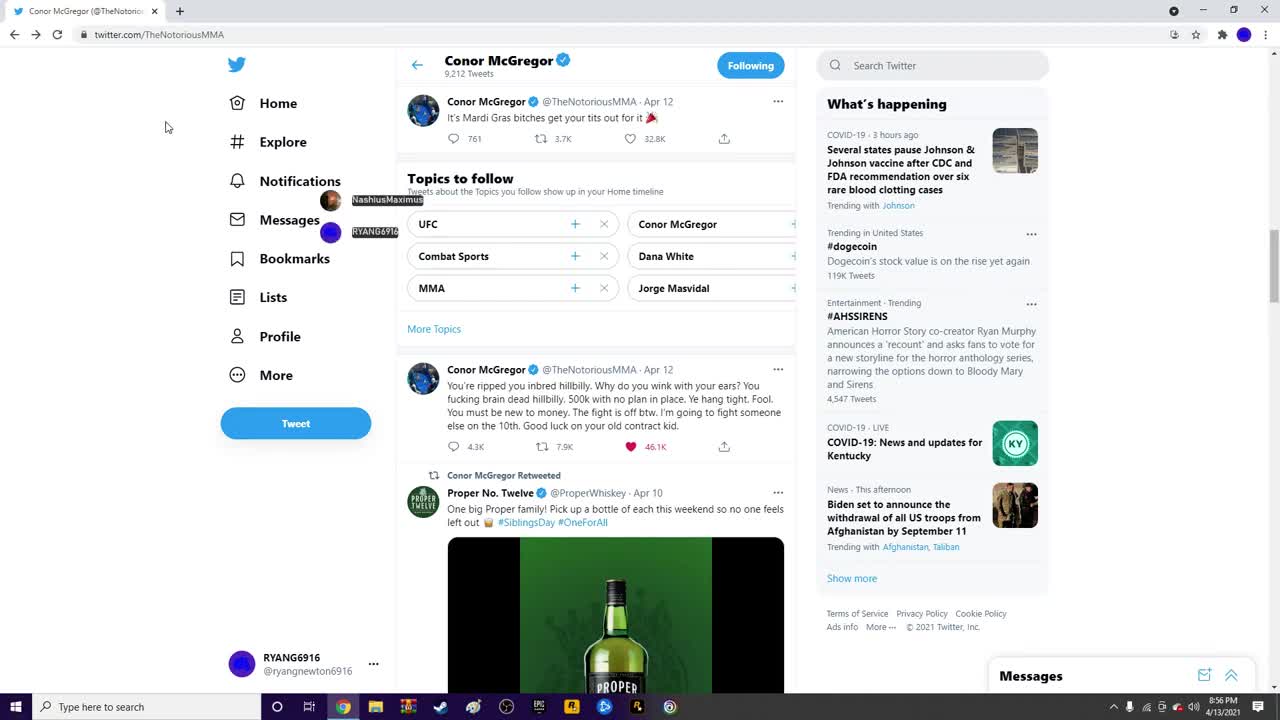The image size is (1280, 720).
Task: Open browser extensions puzzle icon
Action: [1222, 34]
